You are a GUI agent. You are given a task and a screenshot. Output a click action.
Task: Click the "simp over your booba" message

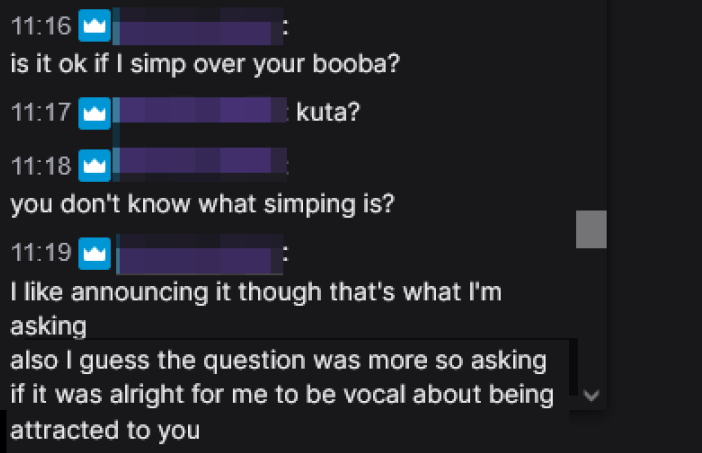(205, 66)
